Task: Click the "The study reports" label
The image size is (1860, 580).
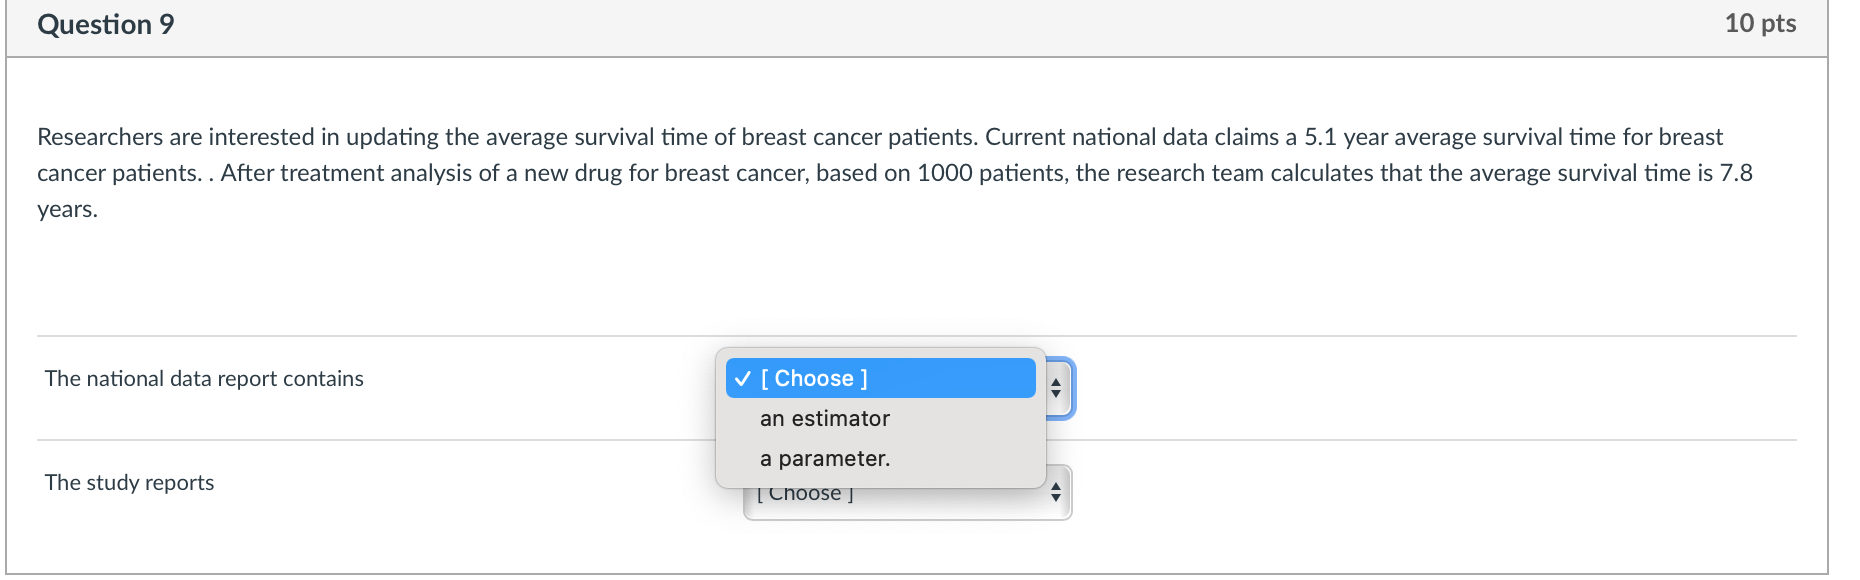Action: (129, 483)
